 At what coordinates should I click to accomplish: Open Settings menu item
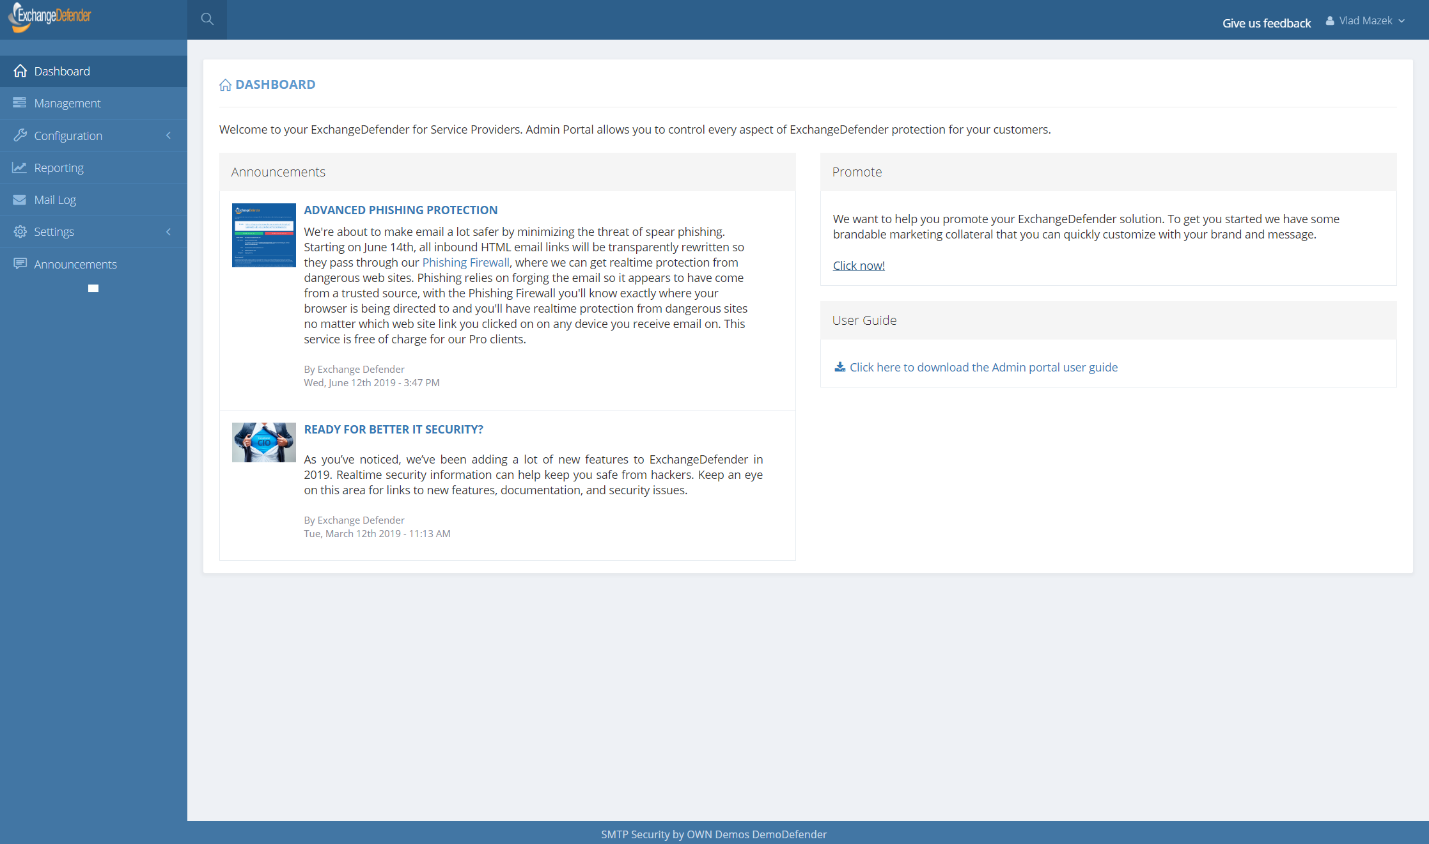[x=93, y=231]
